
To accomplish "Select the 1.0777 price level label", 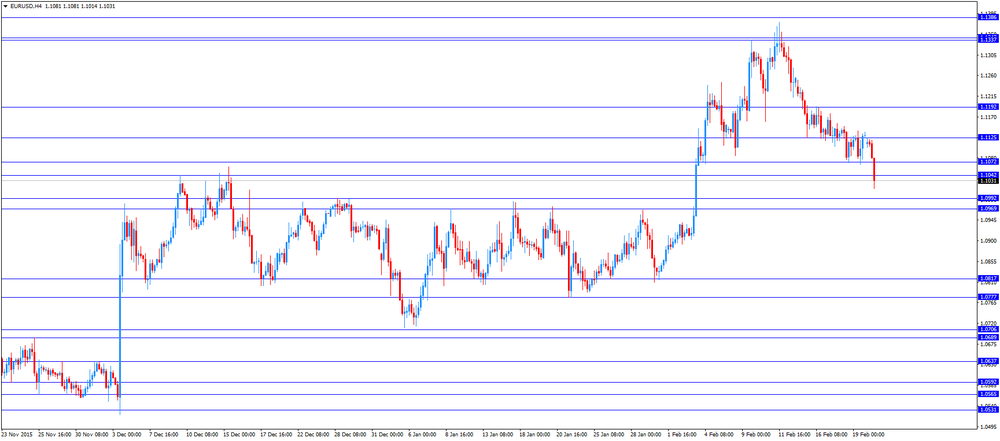I will (x=988, y=297).
